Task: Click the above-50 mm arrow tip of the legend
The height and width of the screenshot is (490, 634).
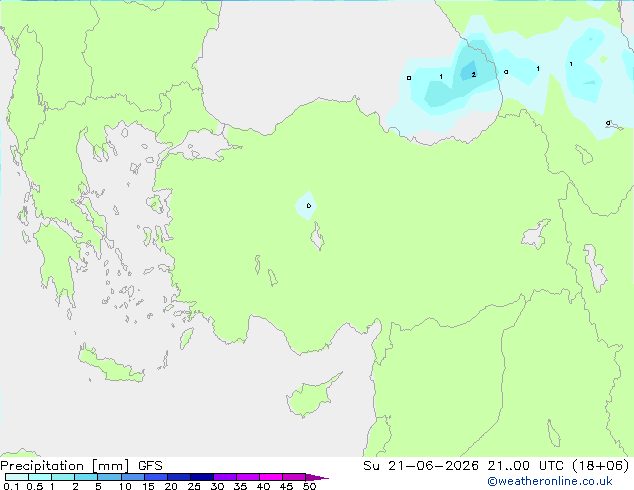Action: (317, 477)
